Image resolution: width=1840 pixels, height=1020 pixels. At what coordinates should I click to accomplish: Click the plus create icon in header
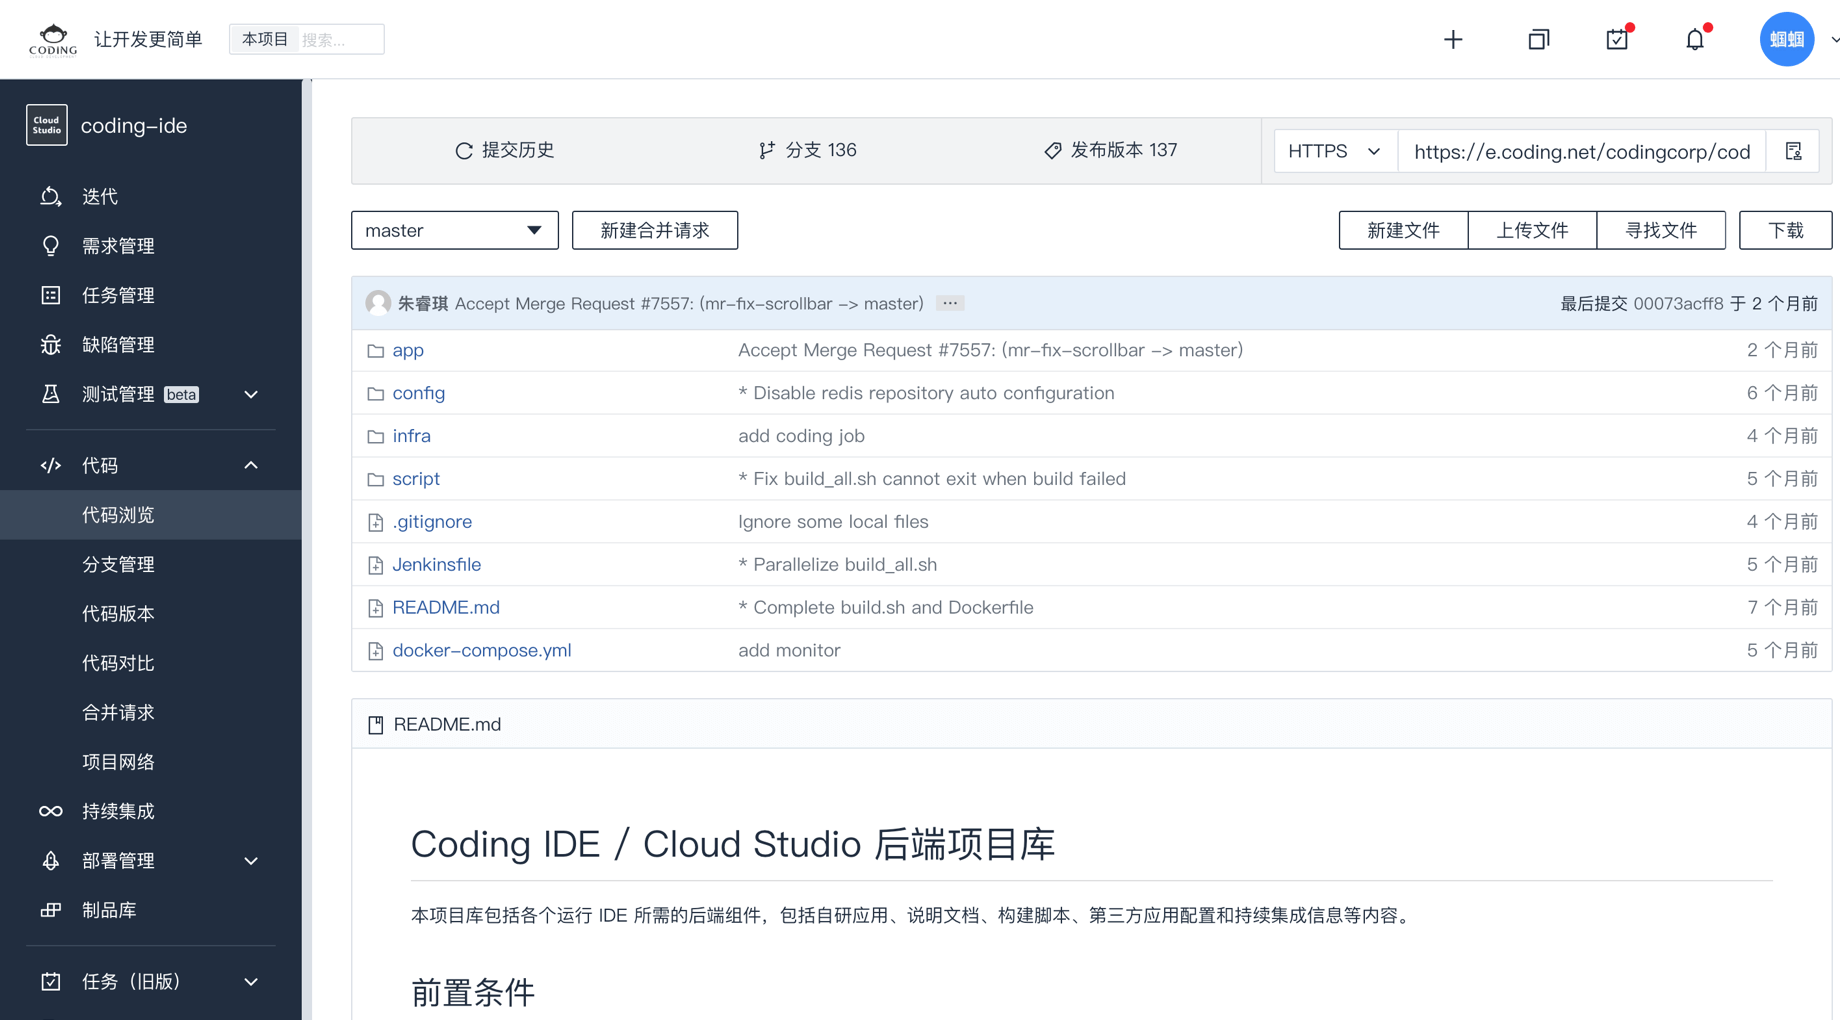1453,39
